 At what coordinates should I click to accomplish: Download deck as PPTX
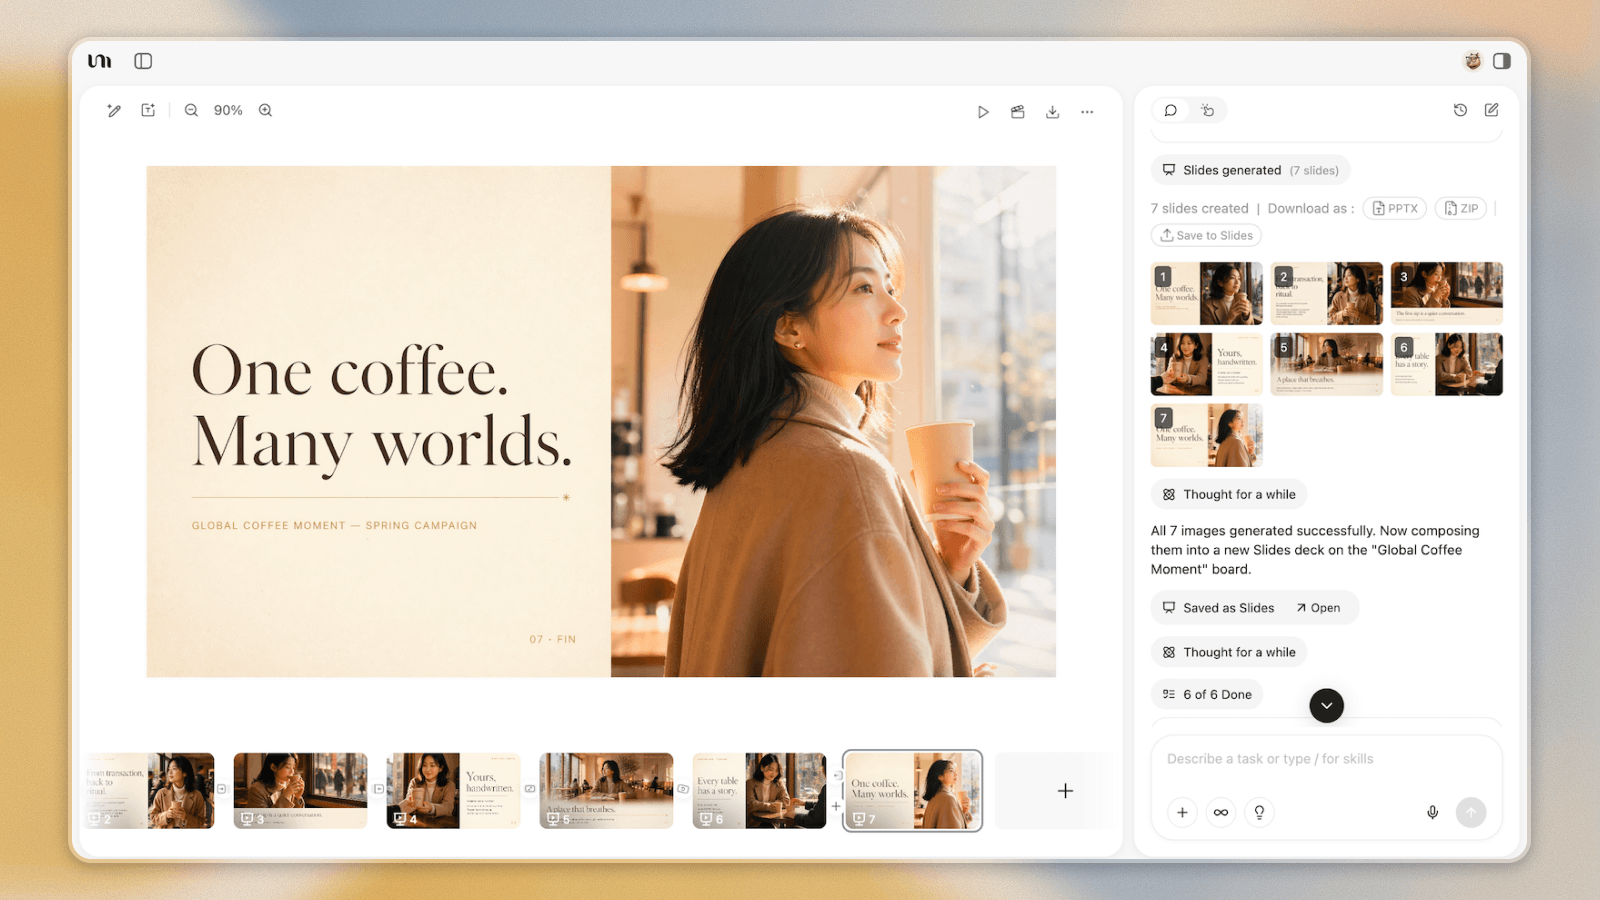pos(1395,208)
